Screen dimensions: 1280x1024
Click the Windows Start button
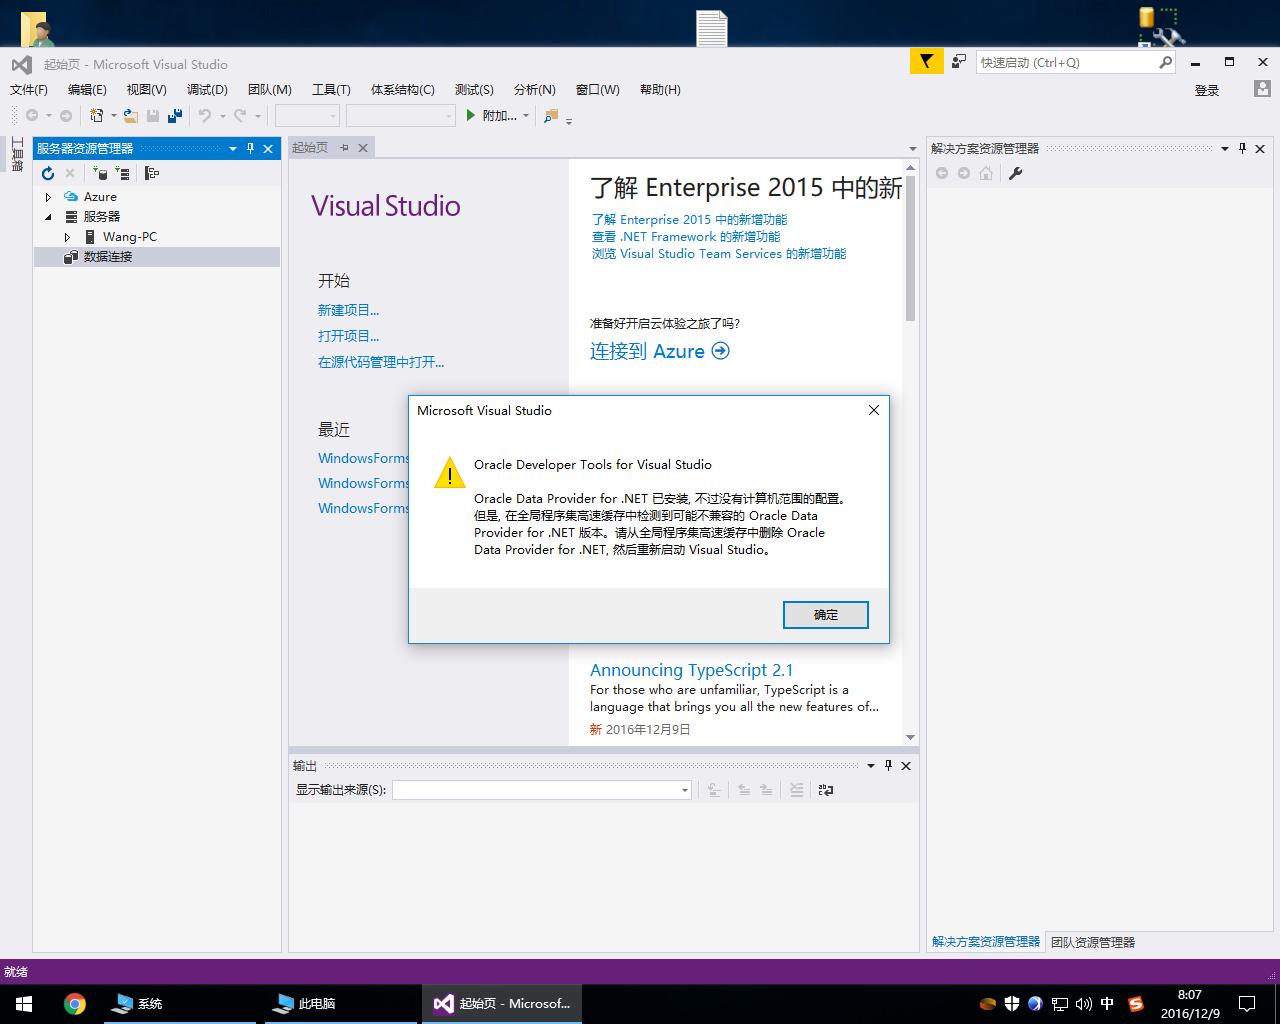(24, 1003)
